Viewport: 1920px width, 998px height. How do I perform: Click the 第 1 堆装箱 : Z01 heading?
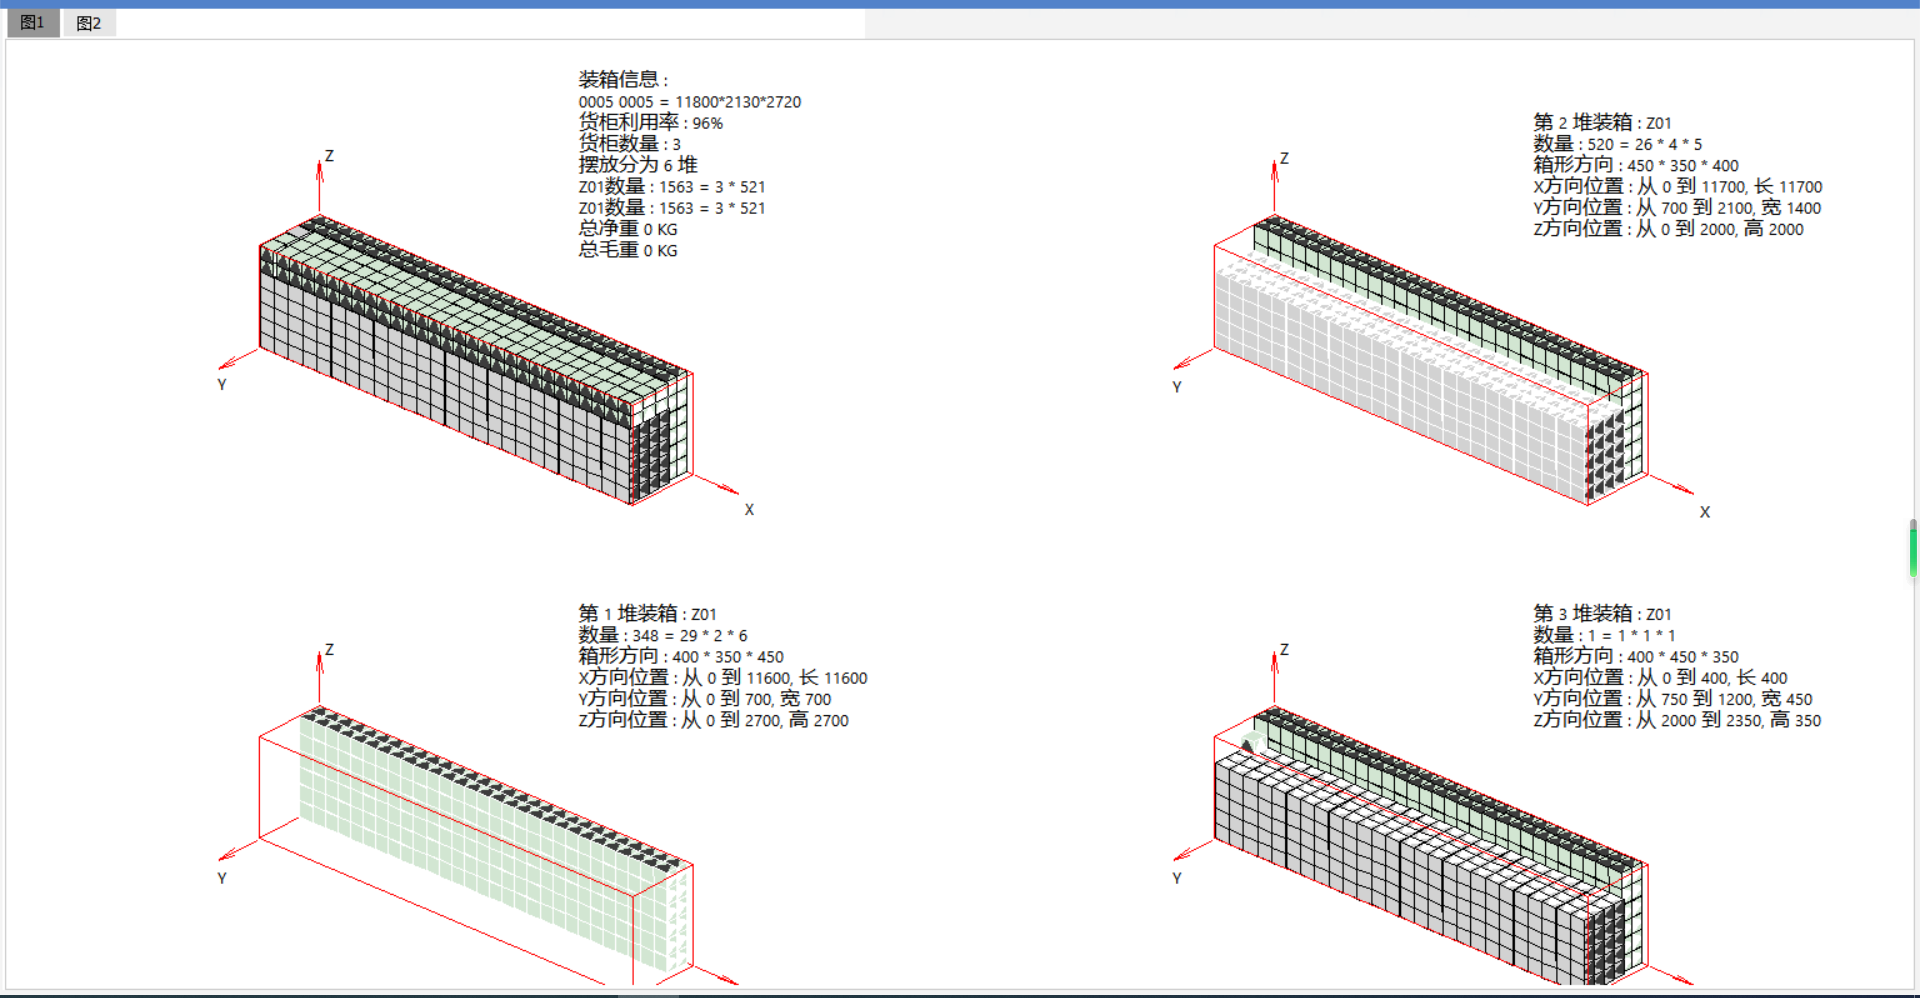click(647, 614)
